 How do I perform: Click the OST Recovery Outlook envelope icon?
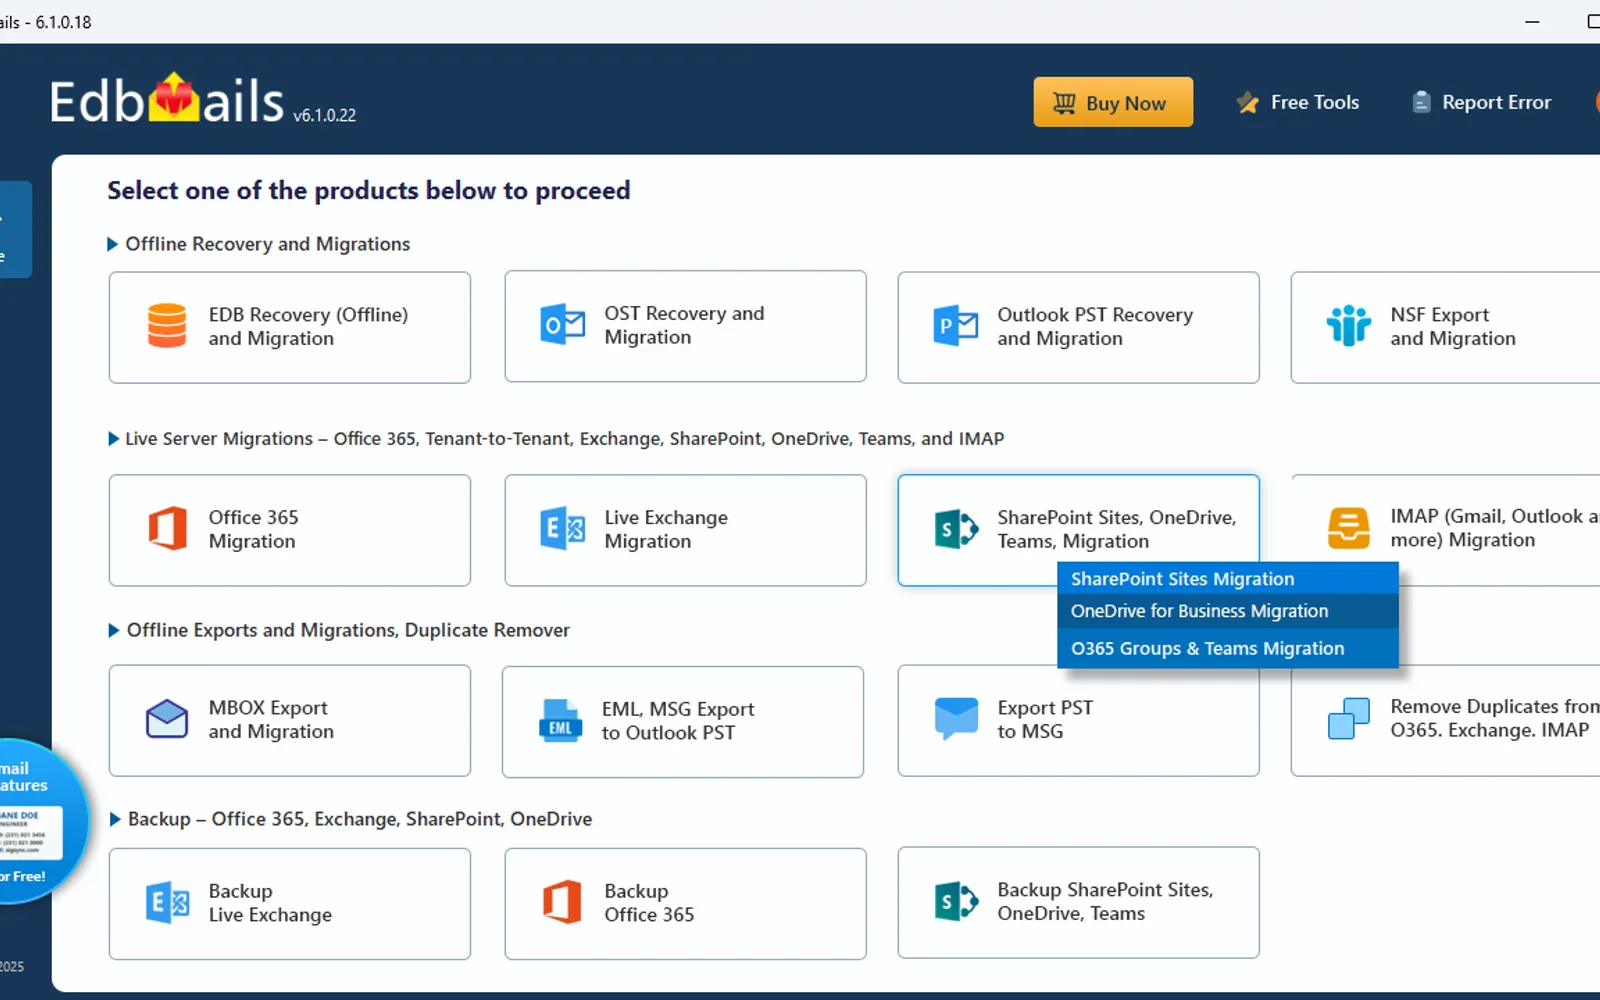pyautogui.click(x=562, y=325)
